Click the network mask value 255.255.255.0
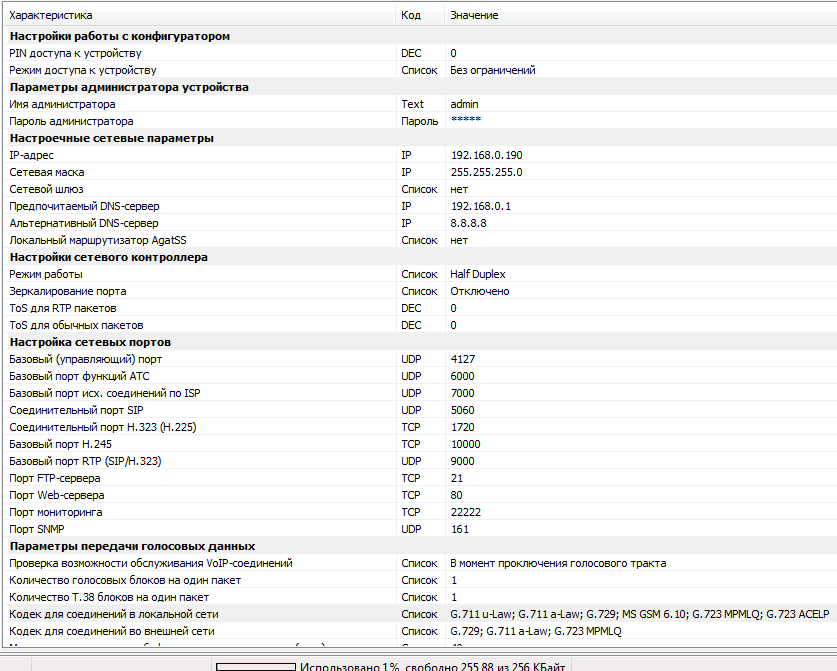 [x=486, y=172]
